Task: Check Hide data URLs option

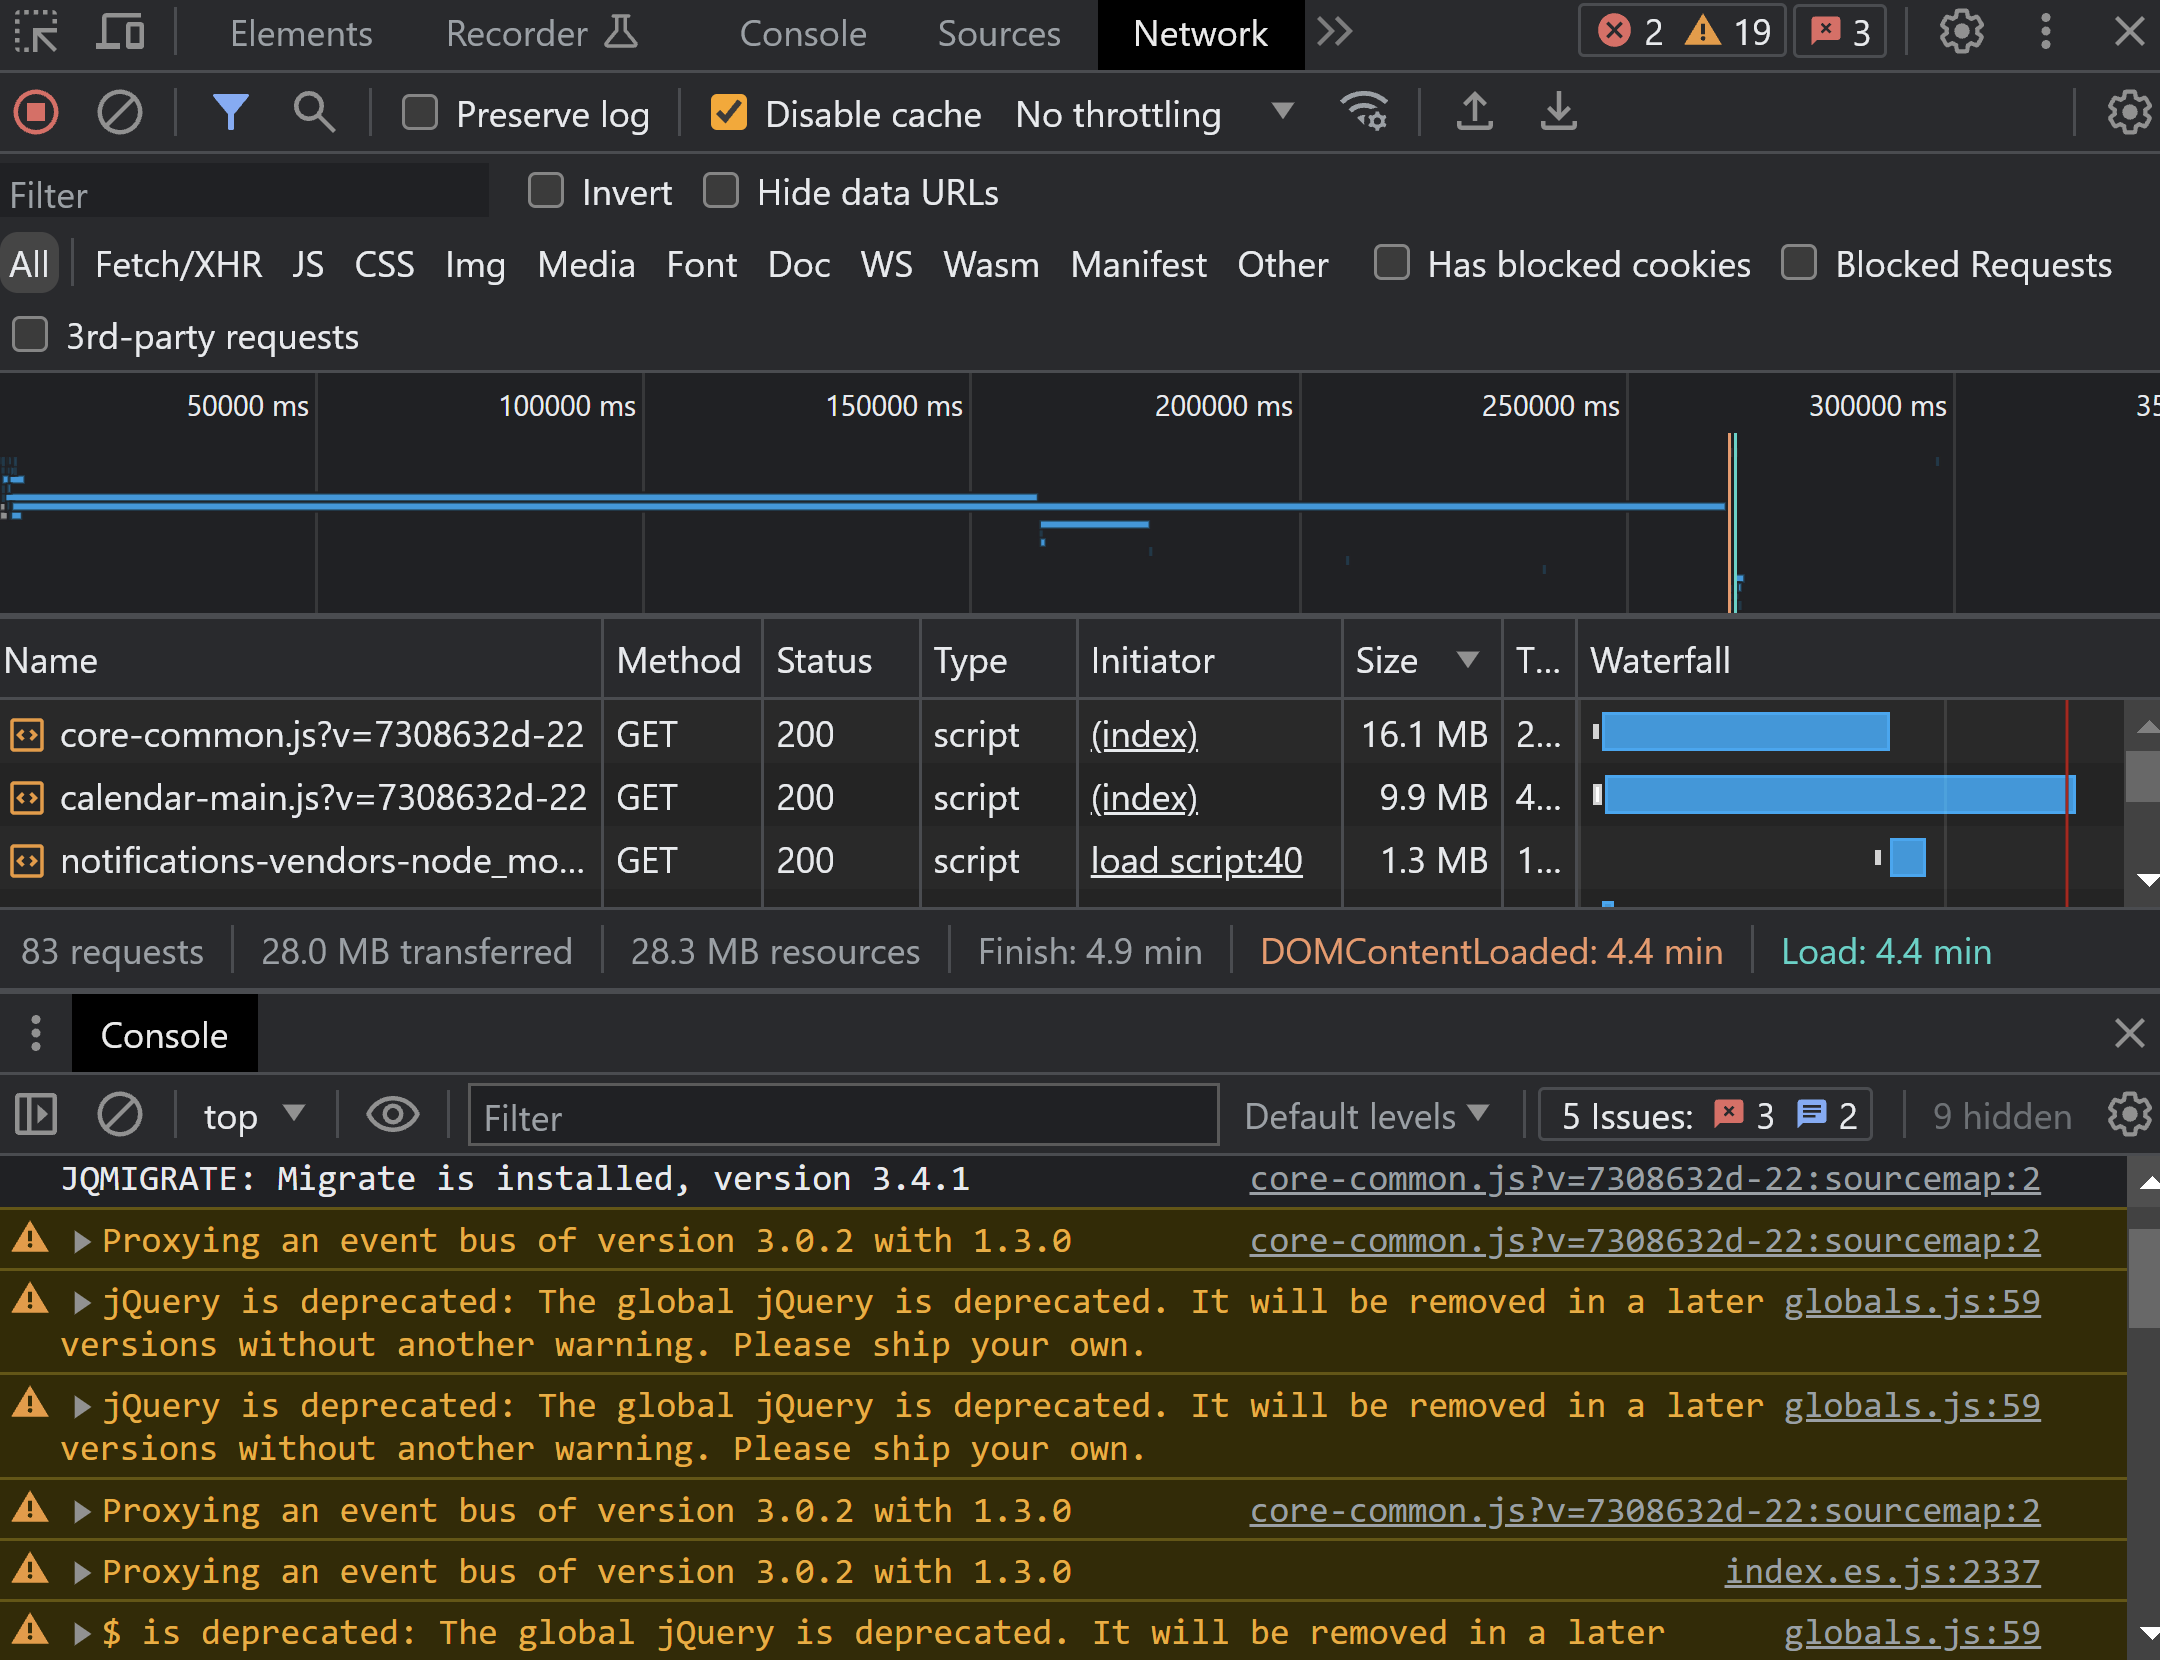Action: [x=721, y=191]
